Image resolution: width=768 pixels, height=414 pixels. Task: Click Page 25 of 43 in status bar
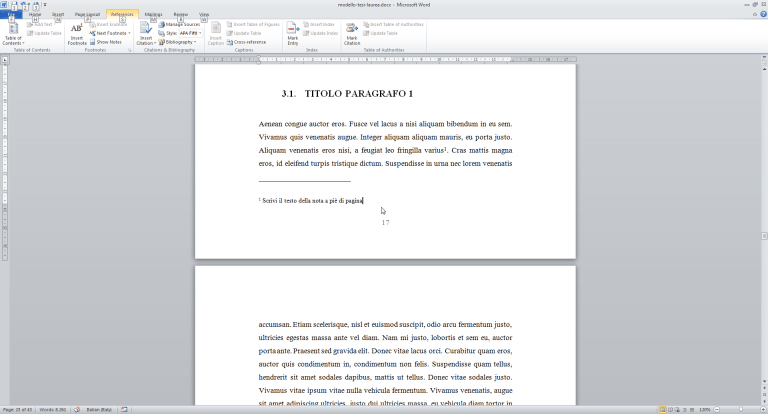pos(17,410)
